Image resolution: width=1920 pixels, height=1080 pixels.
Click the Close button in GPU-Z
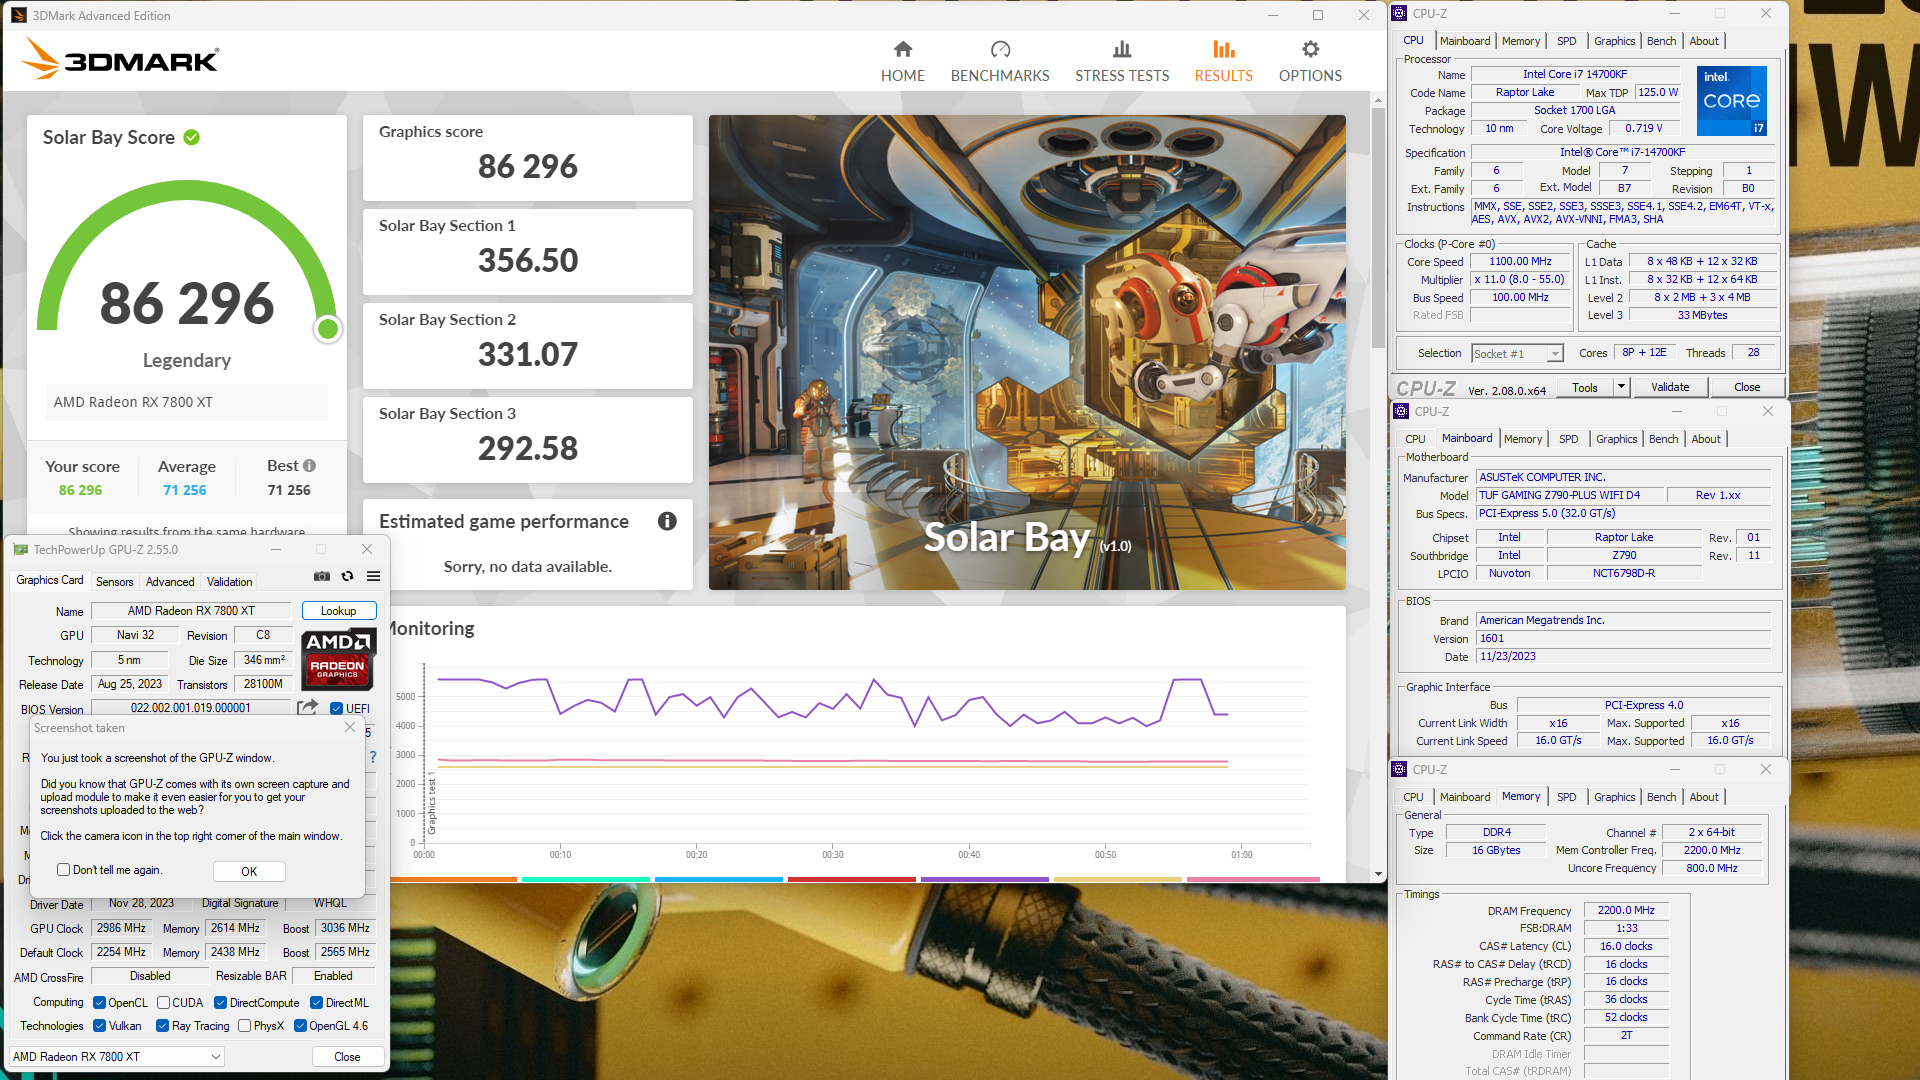click(x=347, y=1056)
